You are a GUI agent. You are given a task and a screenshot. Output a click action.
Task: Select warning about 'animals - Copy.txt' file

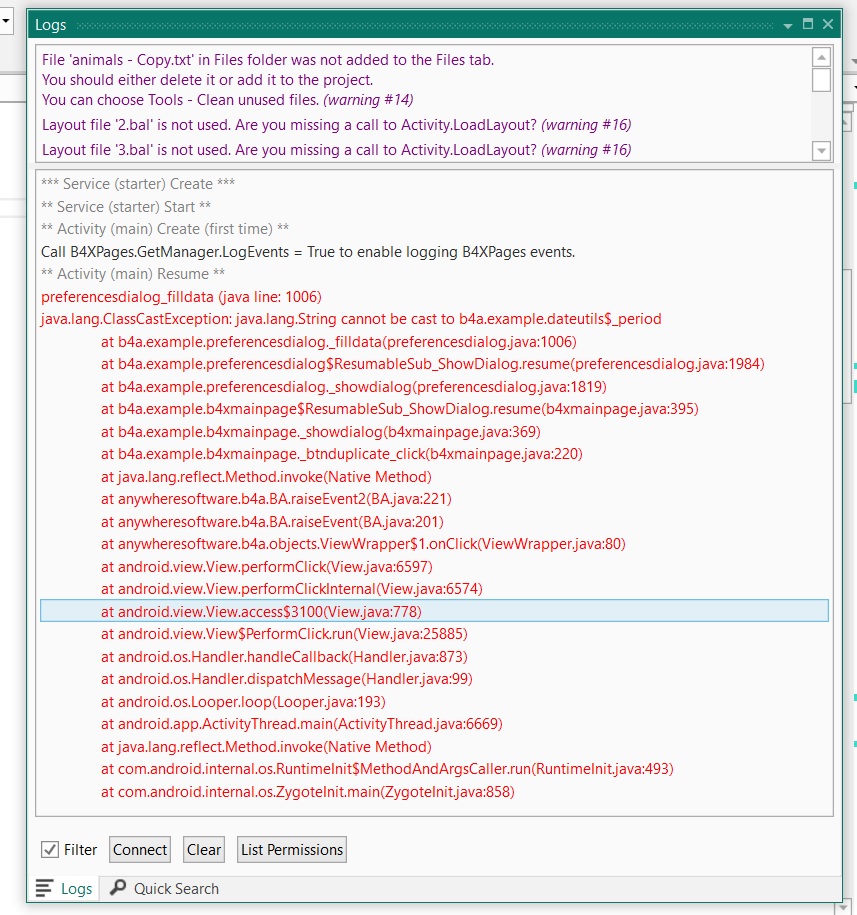click(x=268, y=80)
